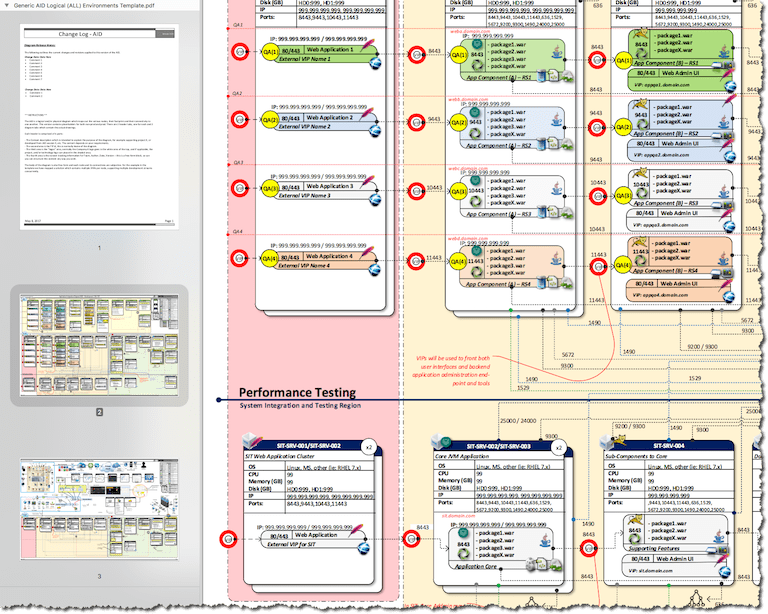This screenshot has width=768, height=614.
Task: Click Tomcat cat icon in App Component (B) – RS1
Action: coord(641,35)
